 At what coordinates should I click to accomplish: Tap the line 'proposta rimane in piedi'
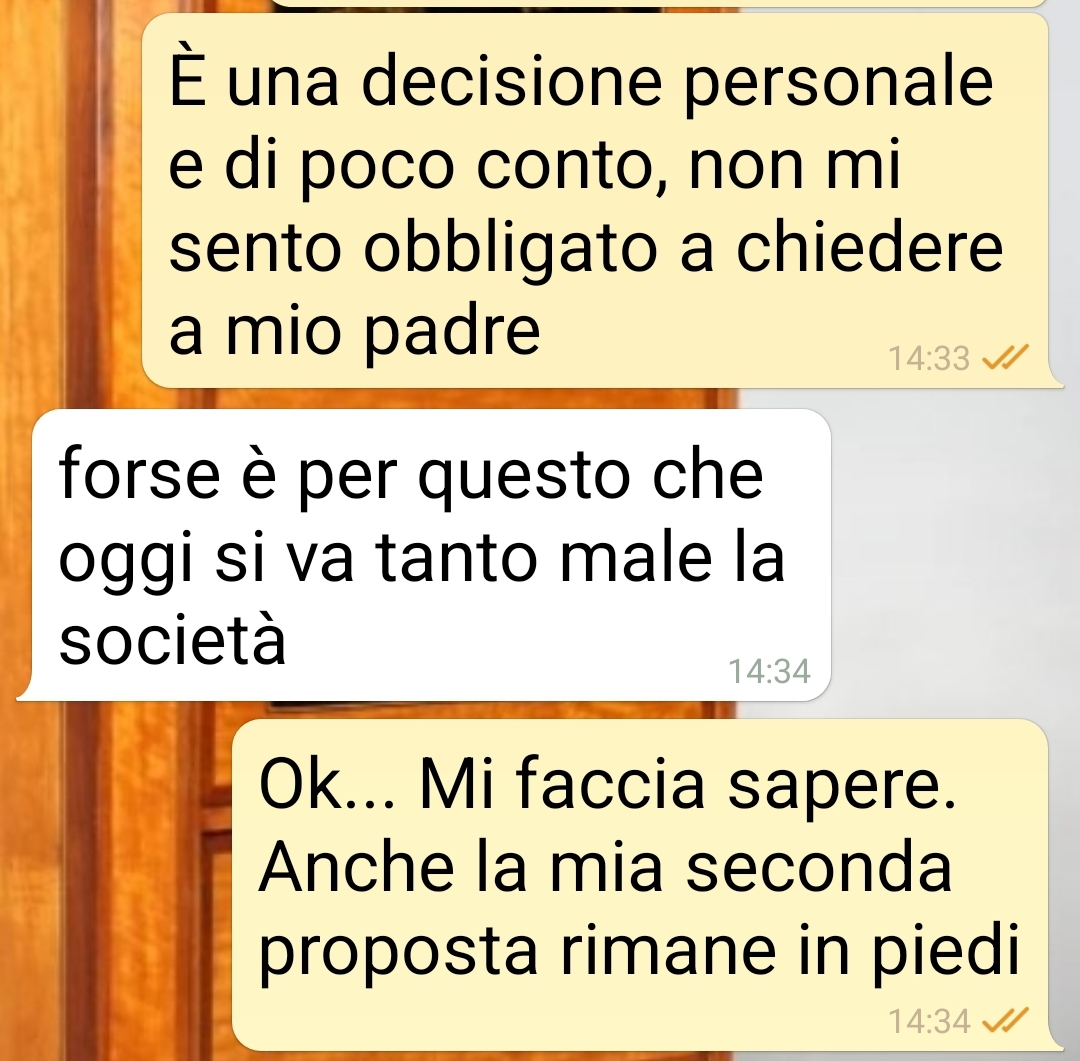click(x=638, y=954)
